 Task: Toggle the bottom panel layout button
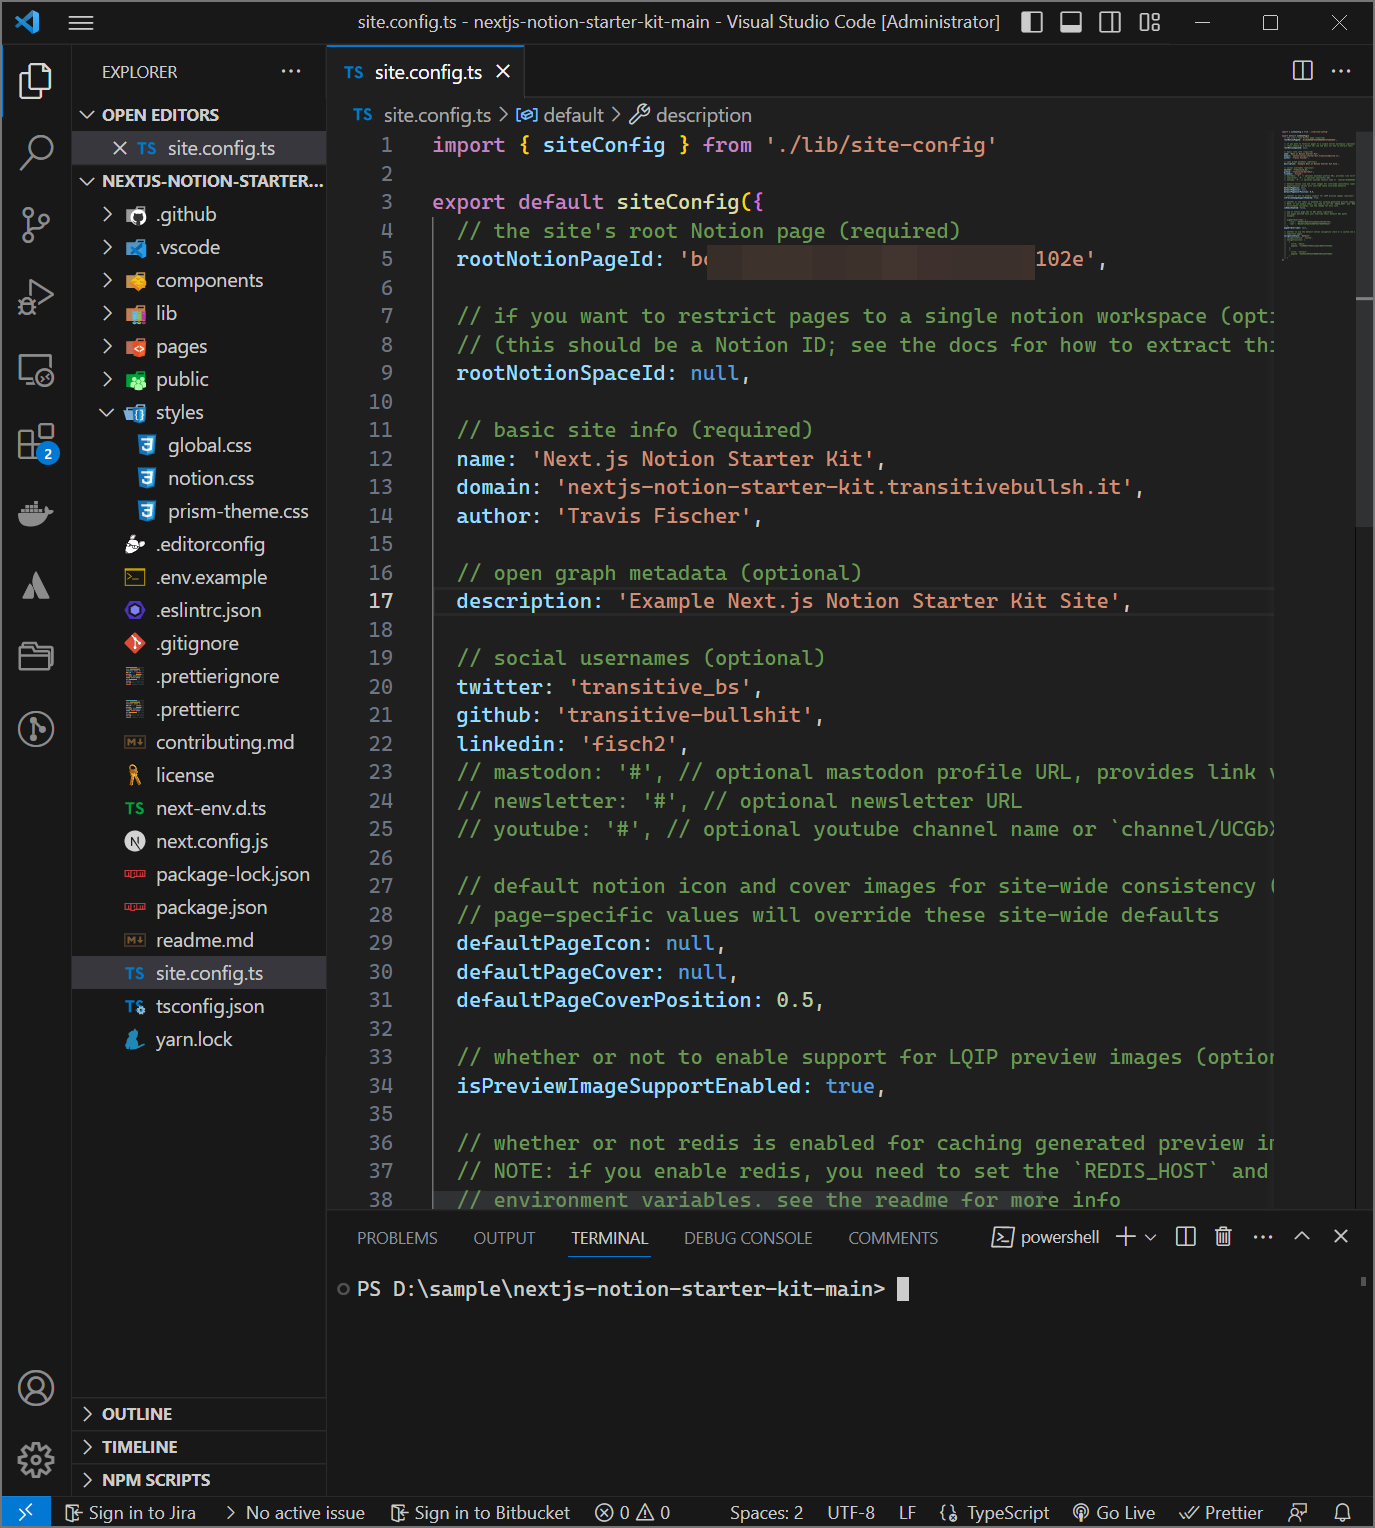point(1071,22)
